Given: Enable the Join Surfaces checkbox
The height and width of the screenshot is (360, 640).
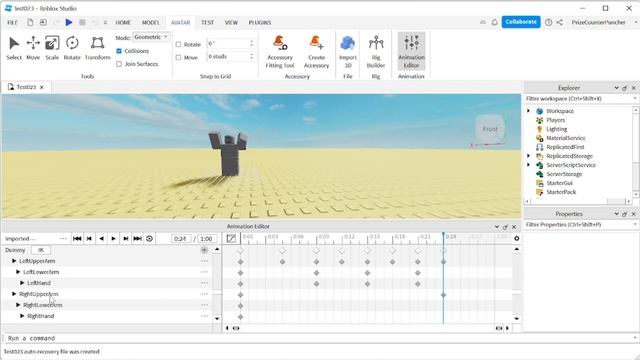Looking at the screenshot, I should [119, 64].
